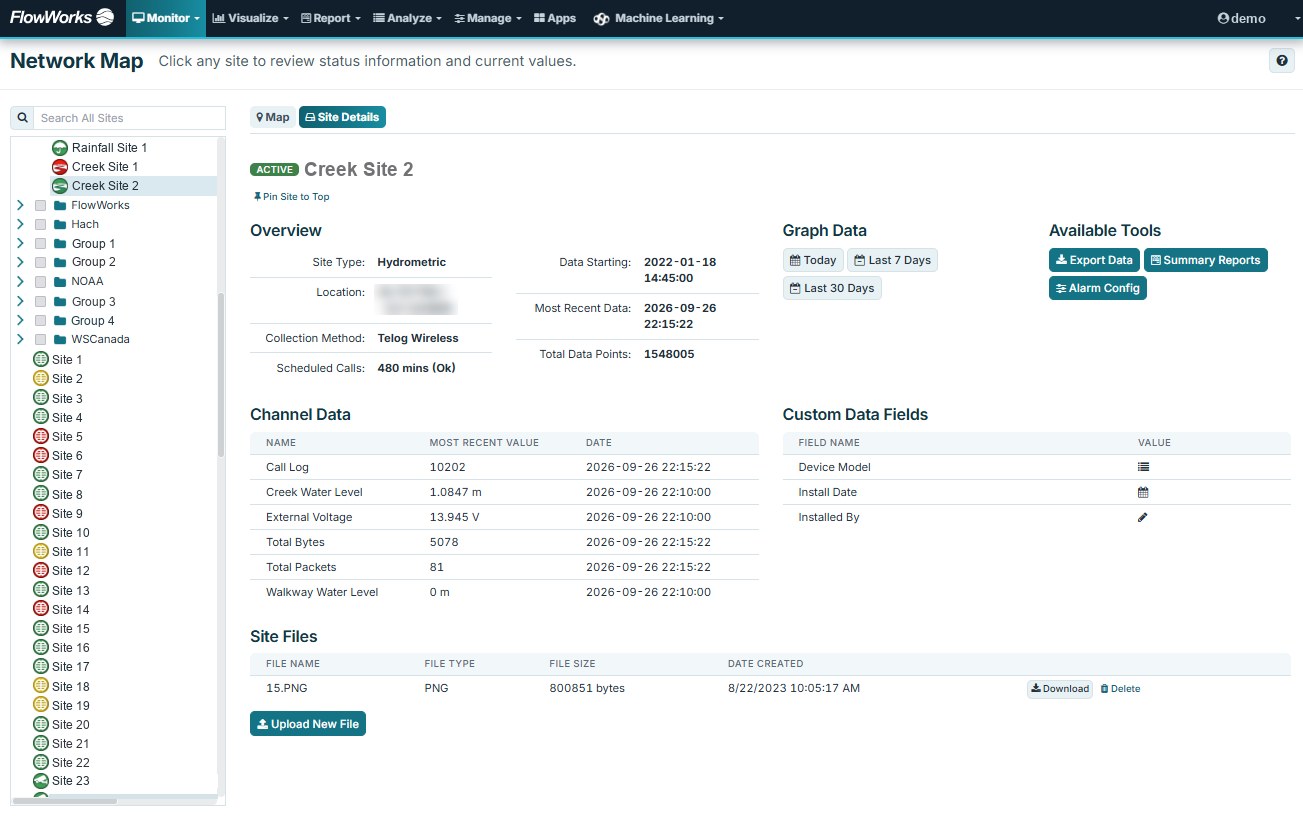The image size is (1303, 823).
Task: Click the Hach folder icon
Action: click(60, 224)
